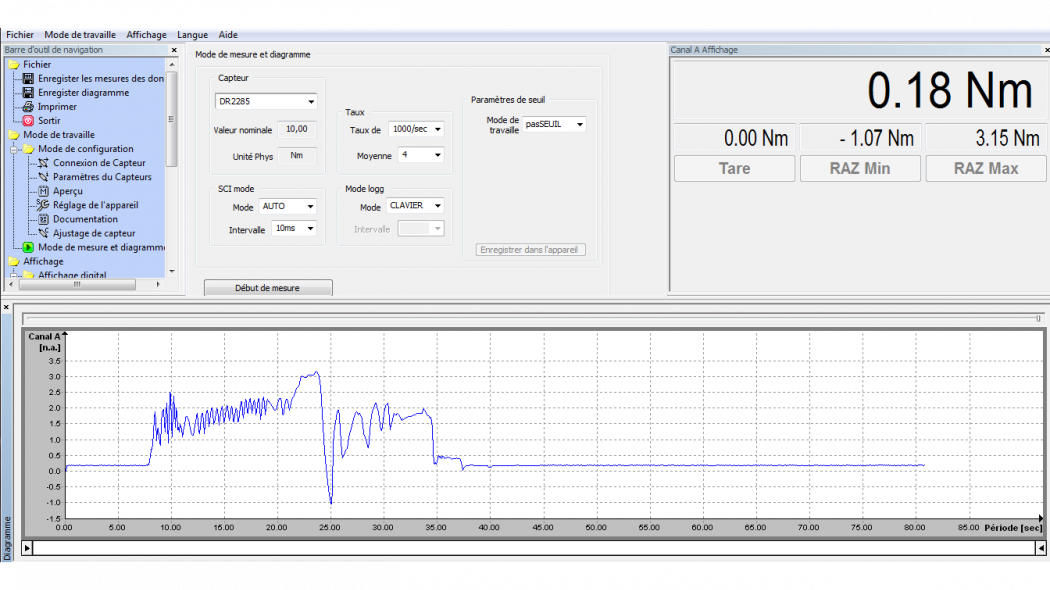Screen dimensions: 1050x590
Task: Click the printer icon next to Imprimer
Action: pyautogui.click(x=28, y=106)
